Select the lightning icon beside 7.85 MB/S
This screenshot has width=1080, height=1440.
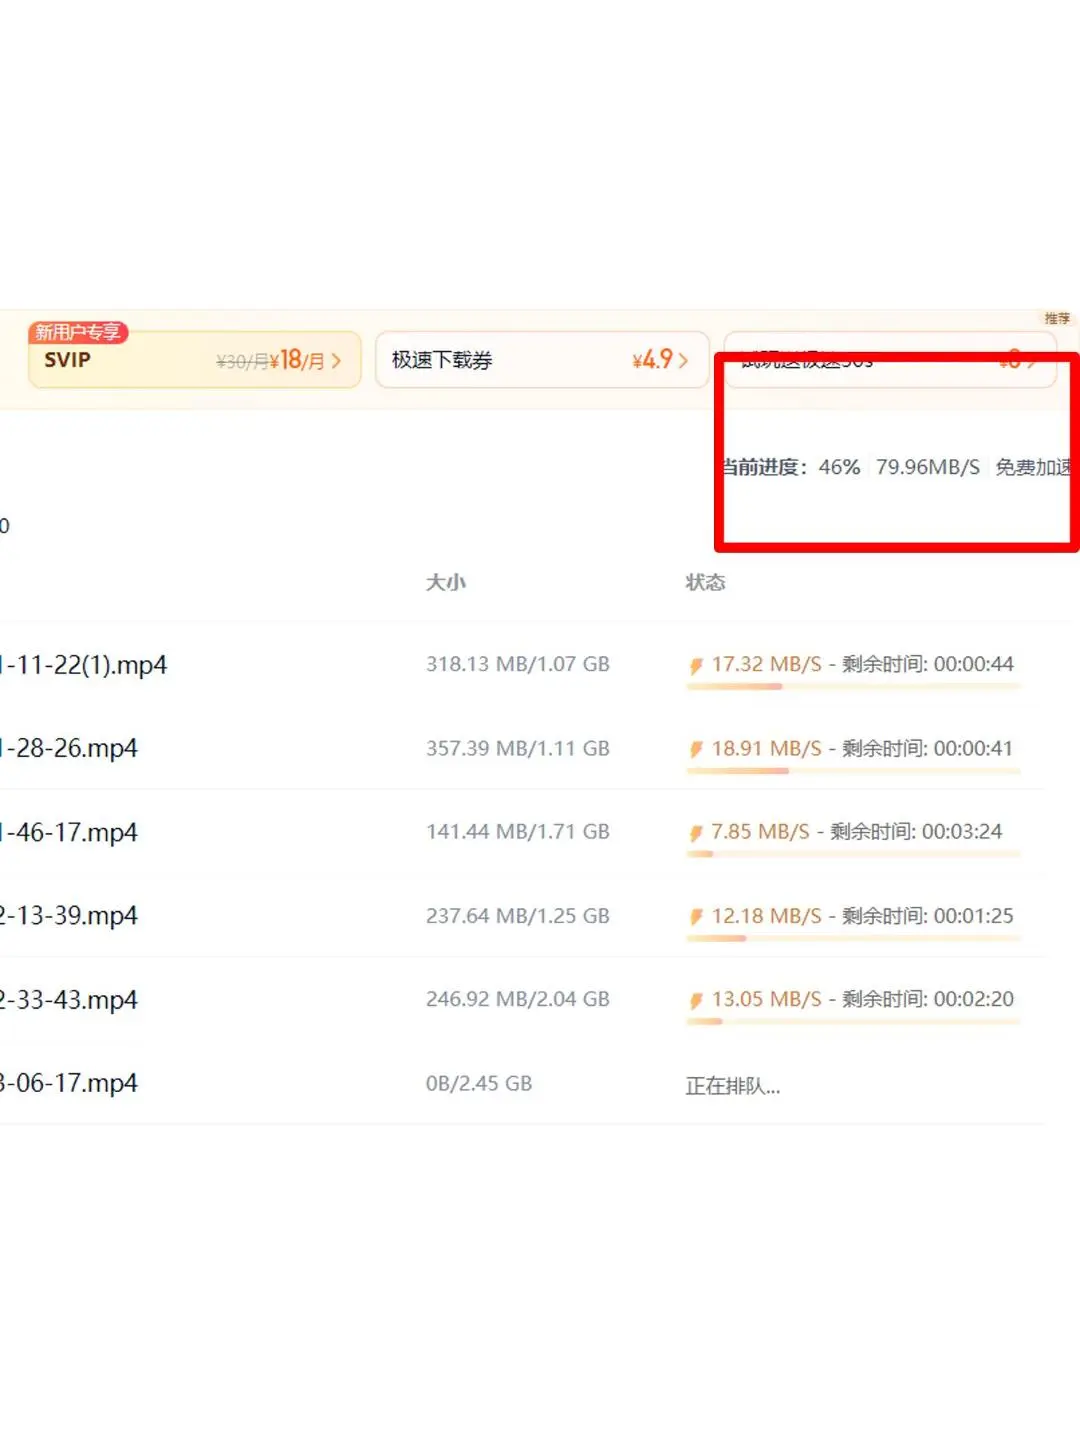coord(697,831)
